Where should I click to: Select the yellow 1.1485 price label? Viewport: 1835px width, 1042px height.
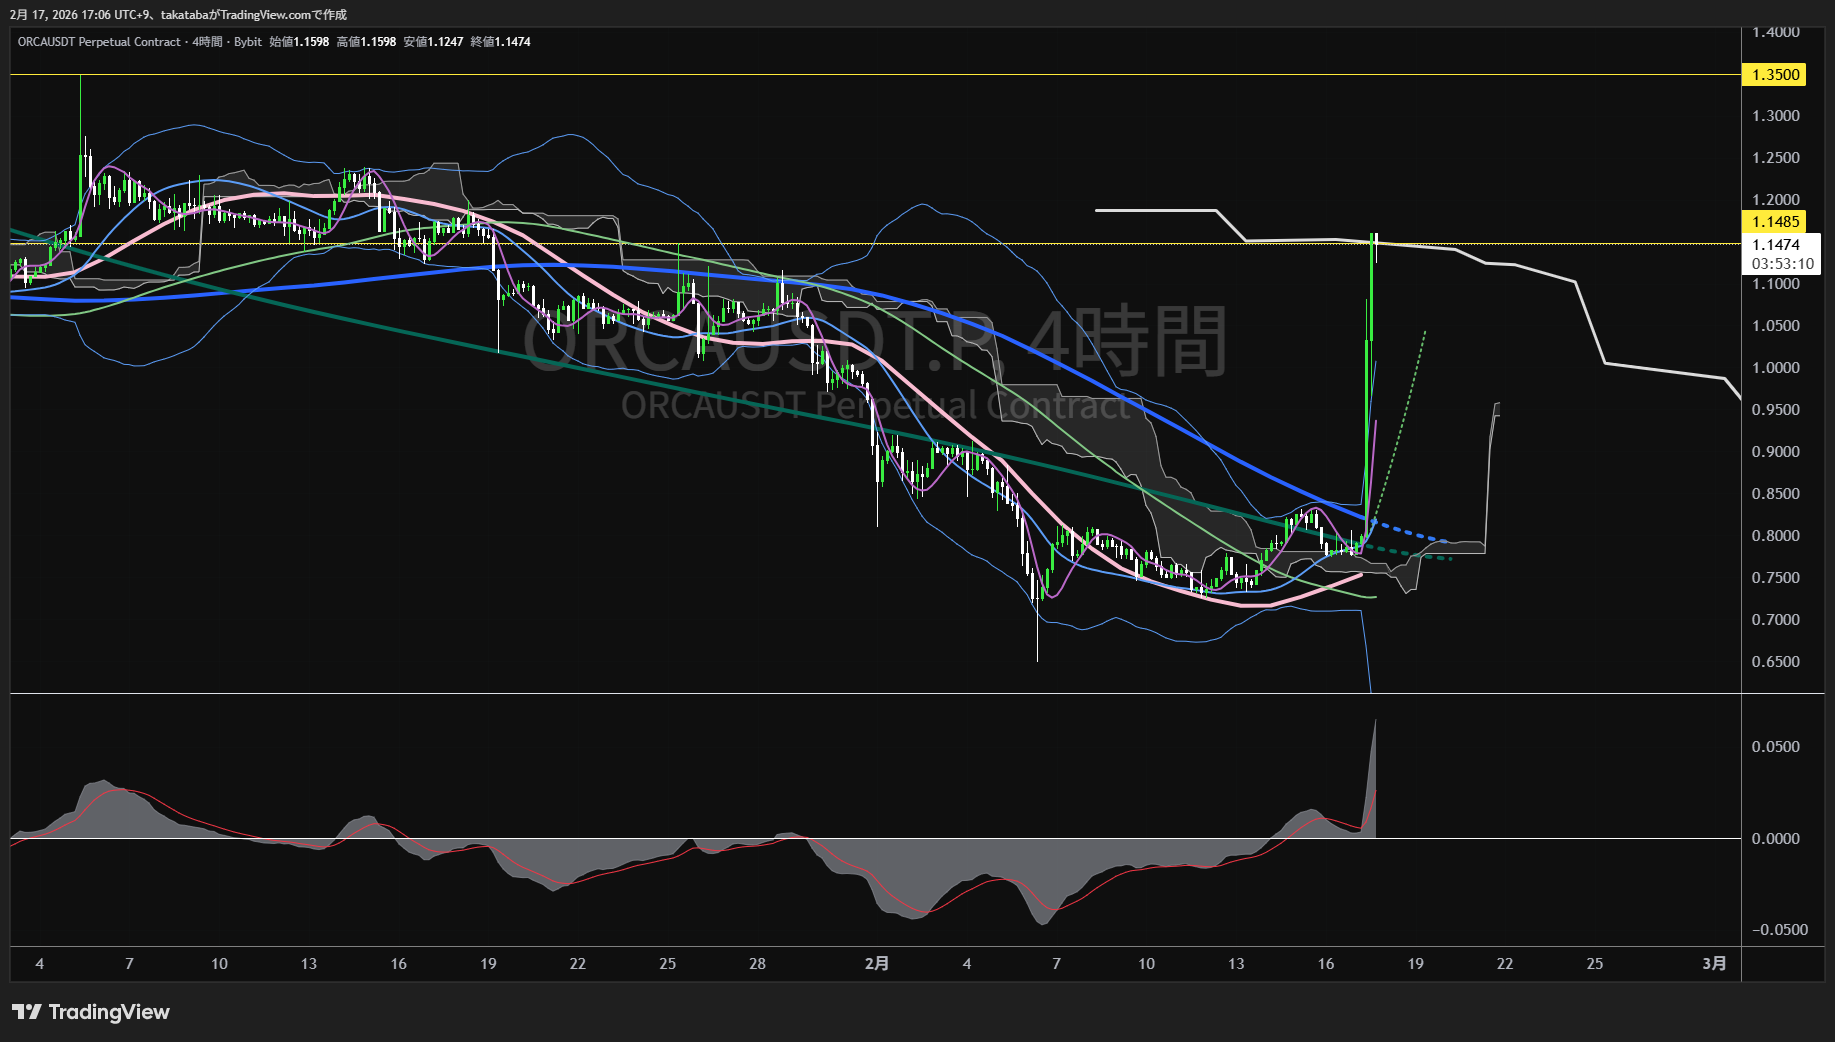(1775, 222)
